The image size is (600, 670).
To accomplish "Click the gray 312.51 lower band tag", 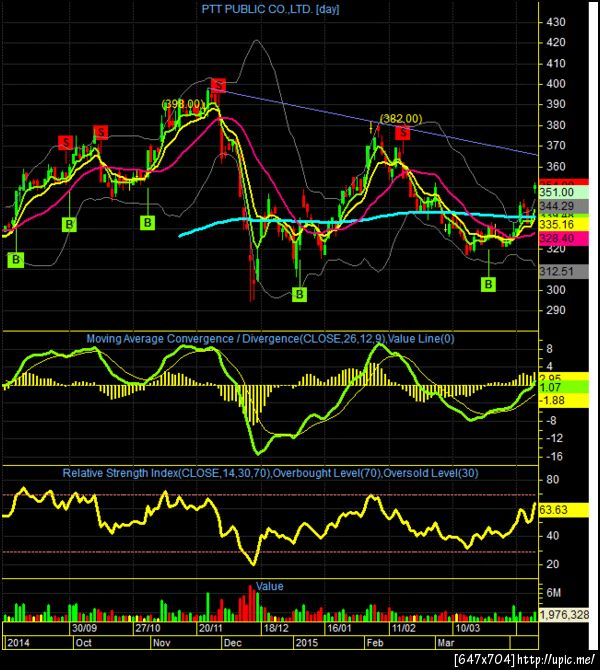I will click(564, 271).
